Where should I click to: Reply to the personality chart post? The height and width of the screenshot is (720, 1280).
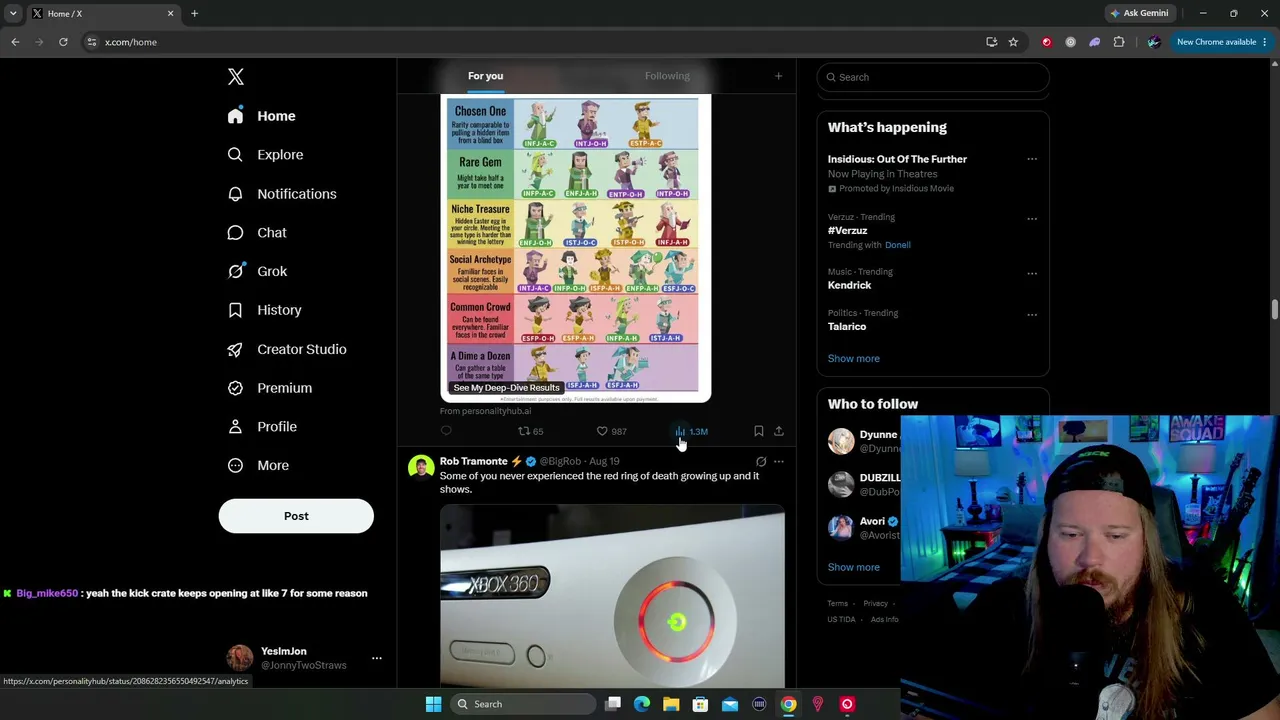coord(446,431)
